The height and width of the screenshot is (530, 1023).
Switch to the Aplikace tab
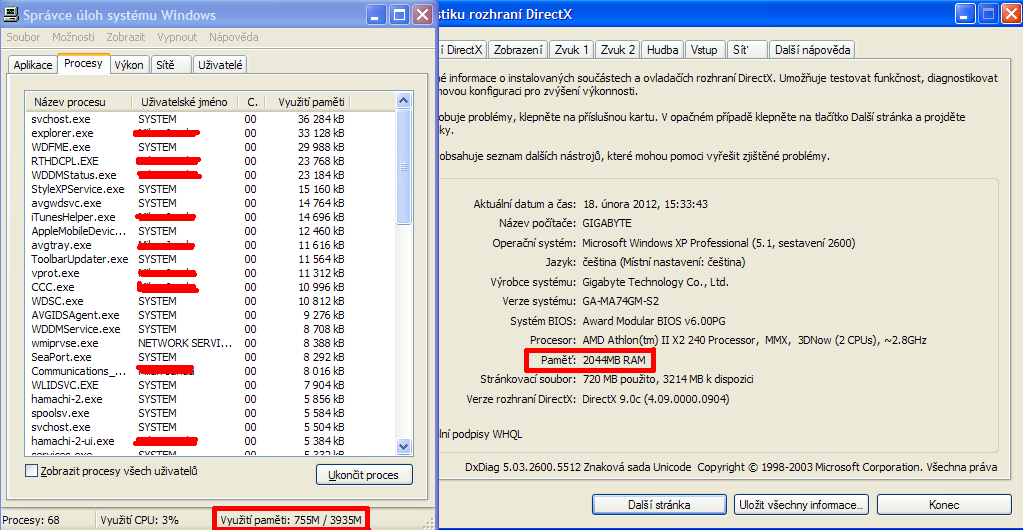[x=33, y=65]
